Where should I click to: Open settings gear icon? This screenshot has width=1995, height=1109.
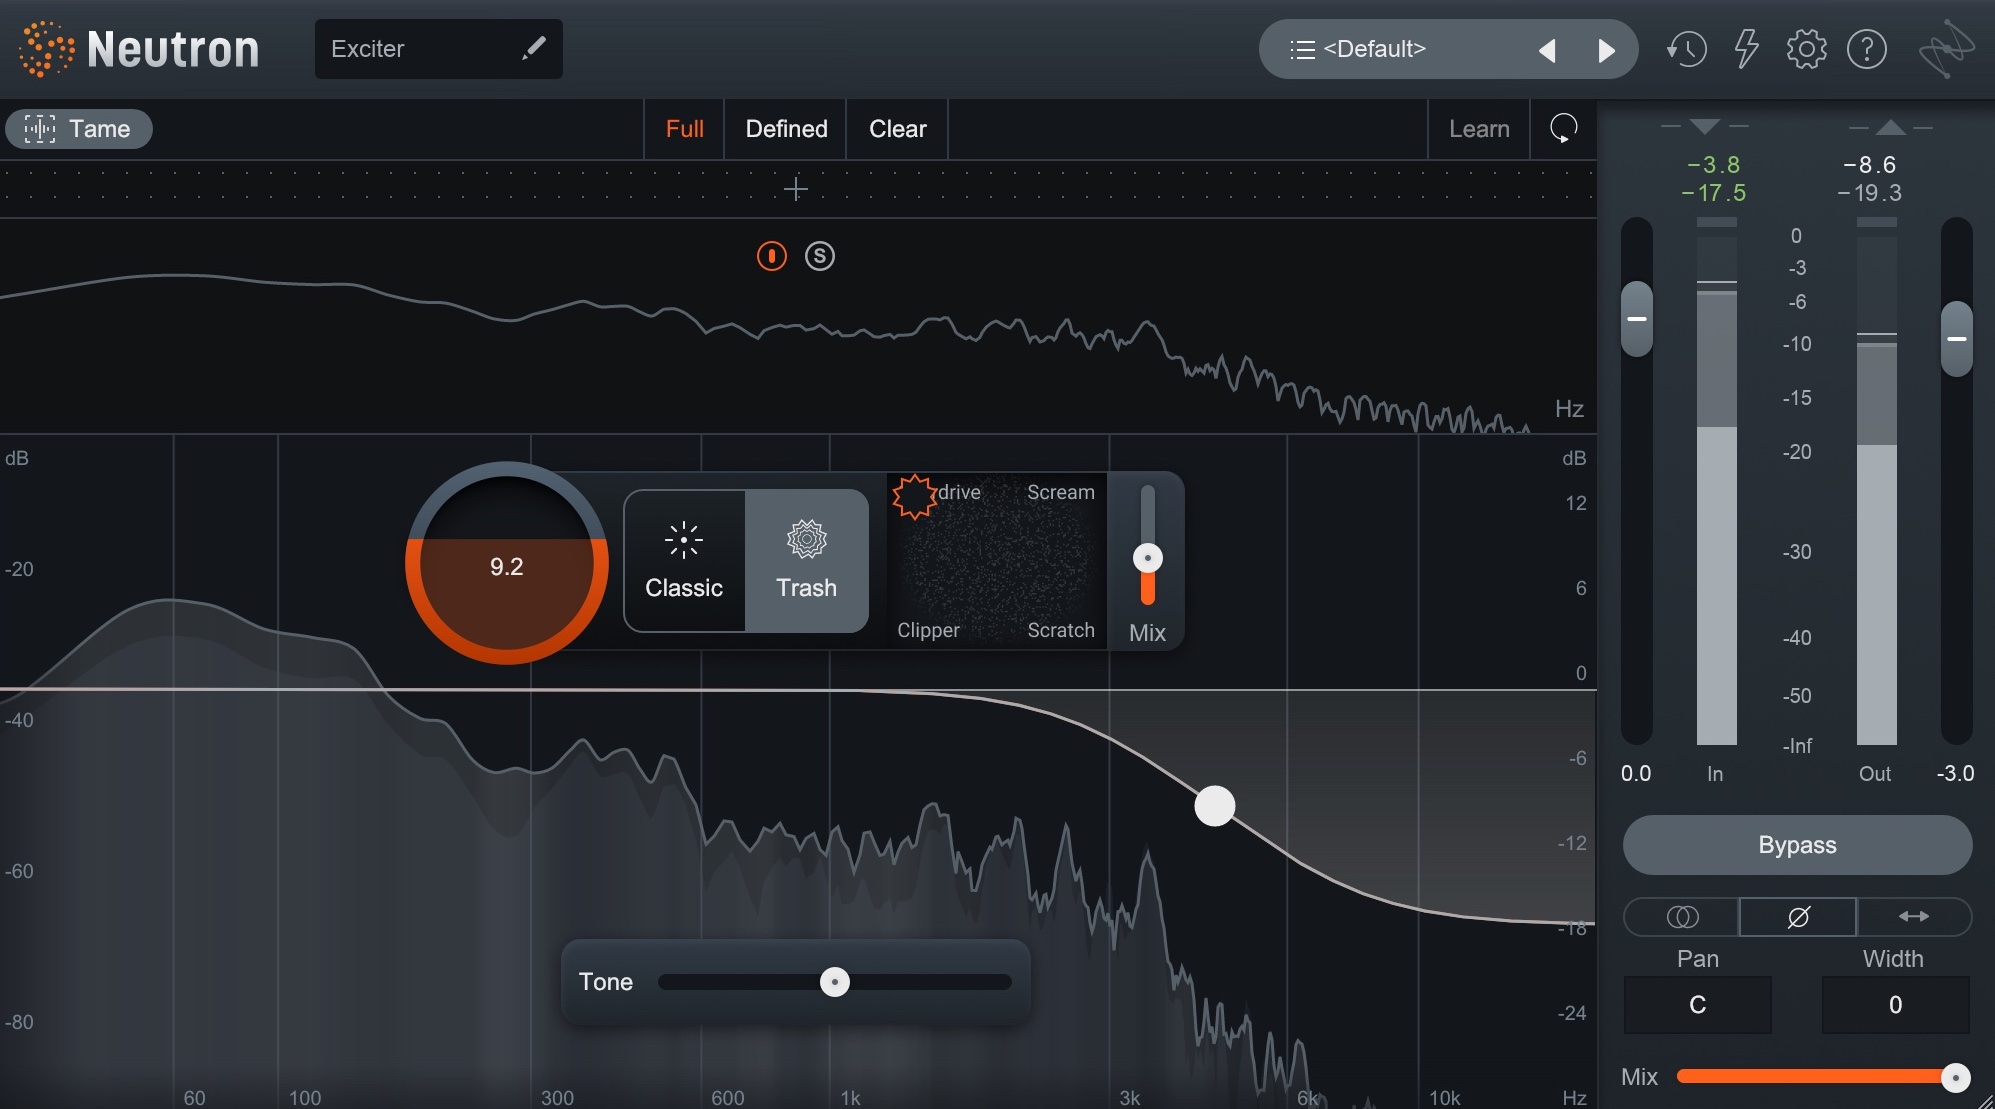click(x=1806, y=49)
